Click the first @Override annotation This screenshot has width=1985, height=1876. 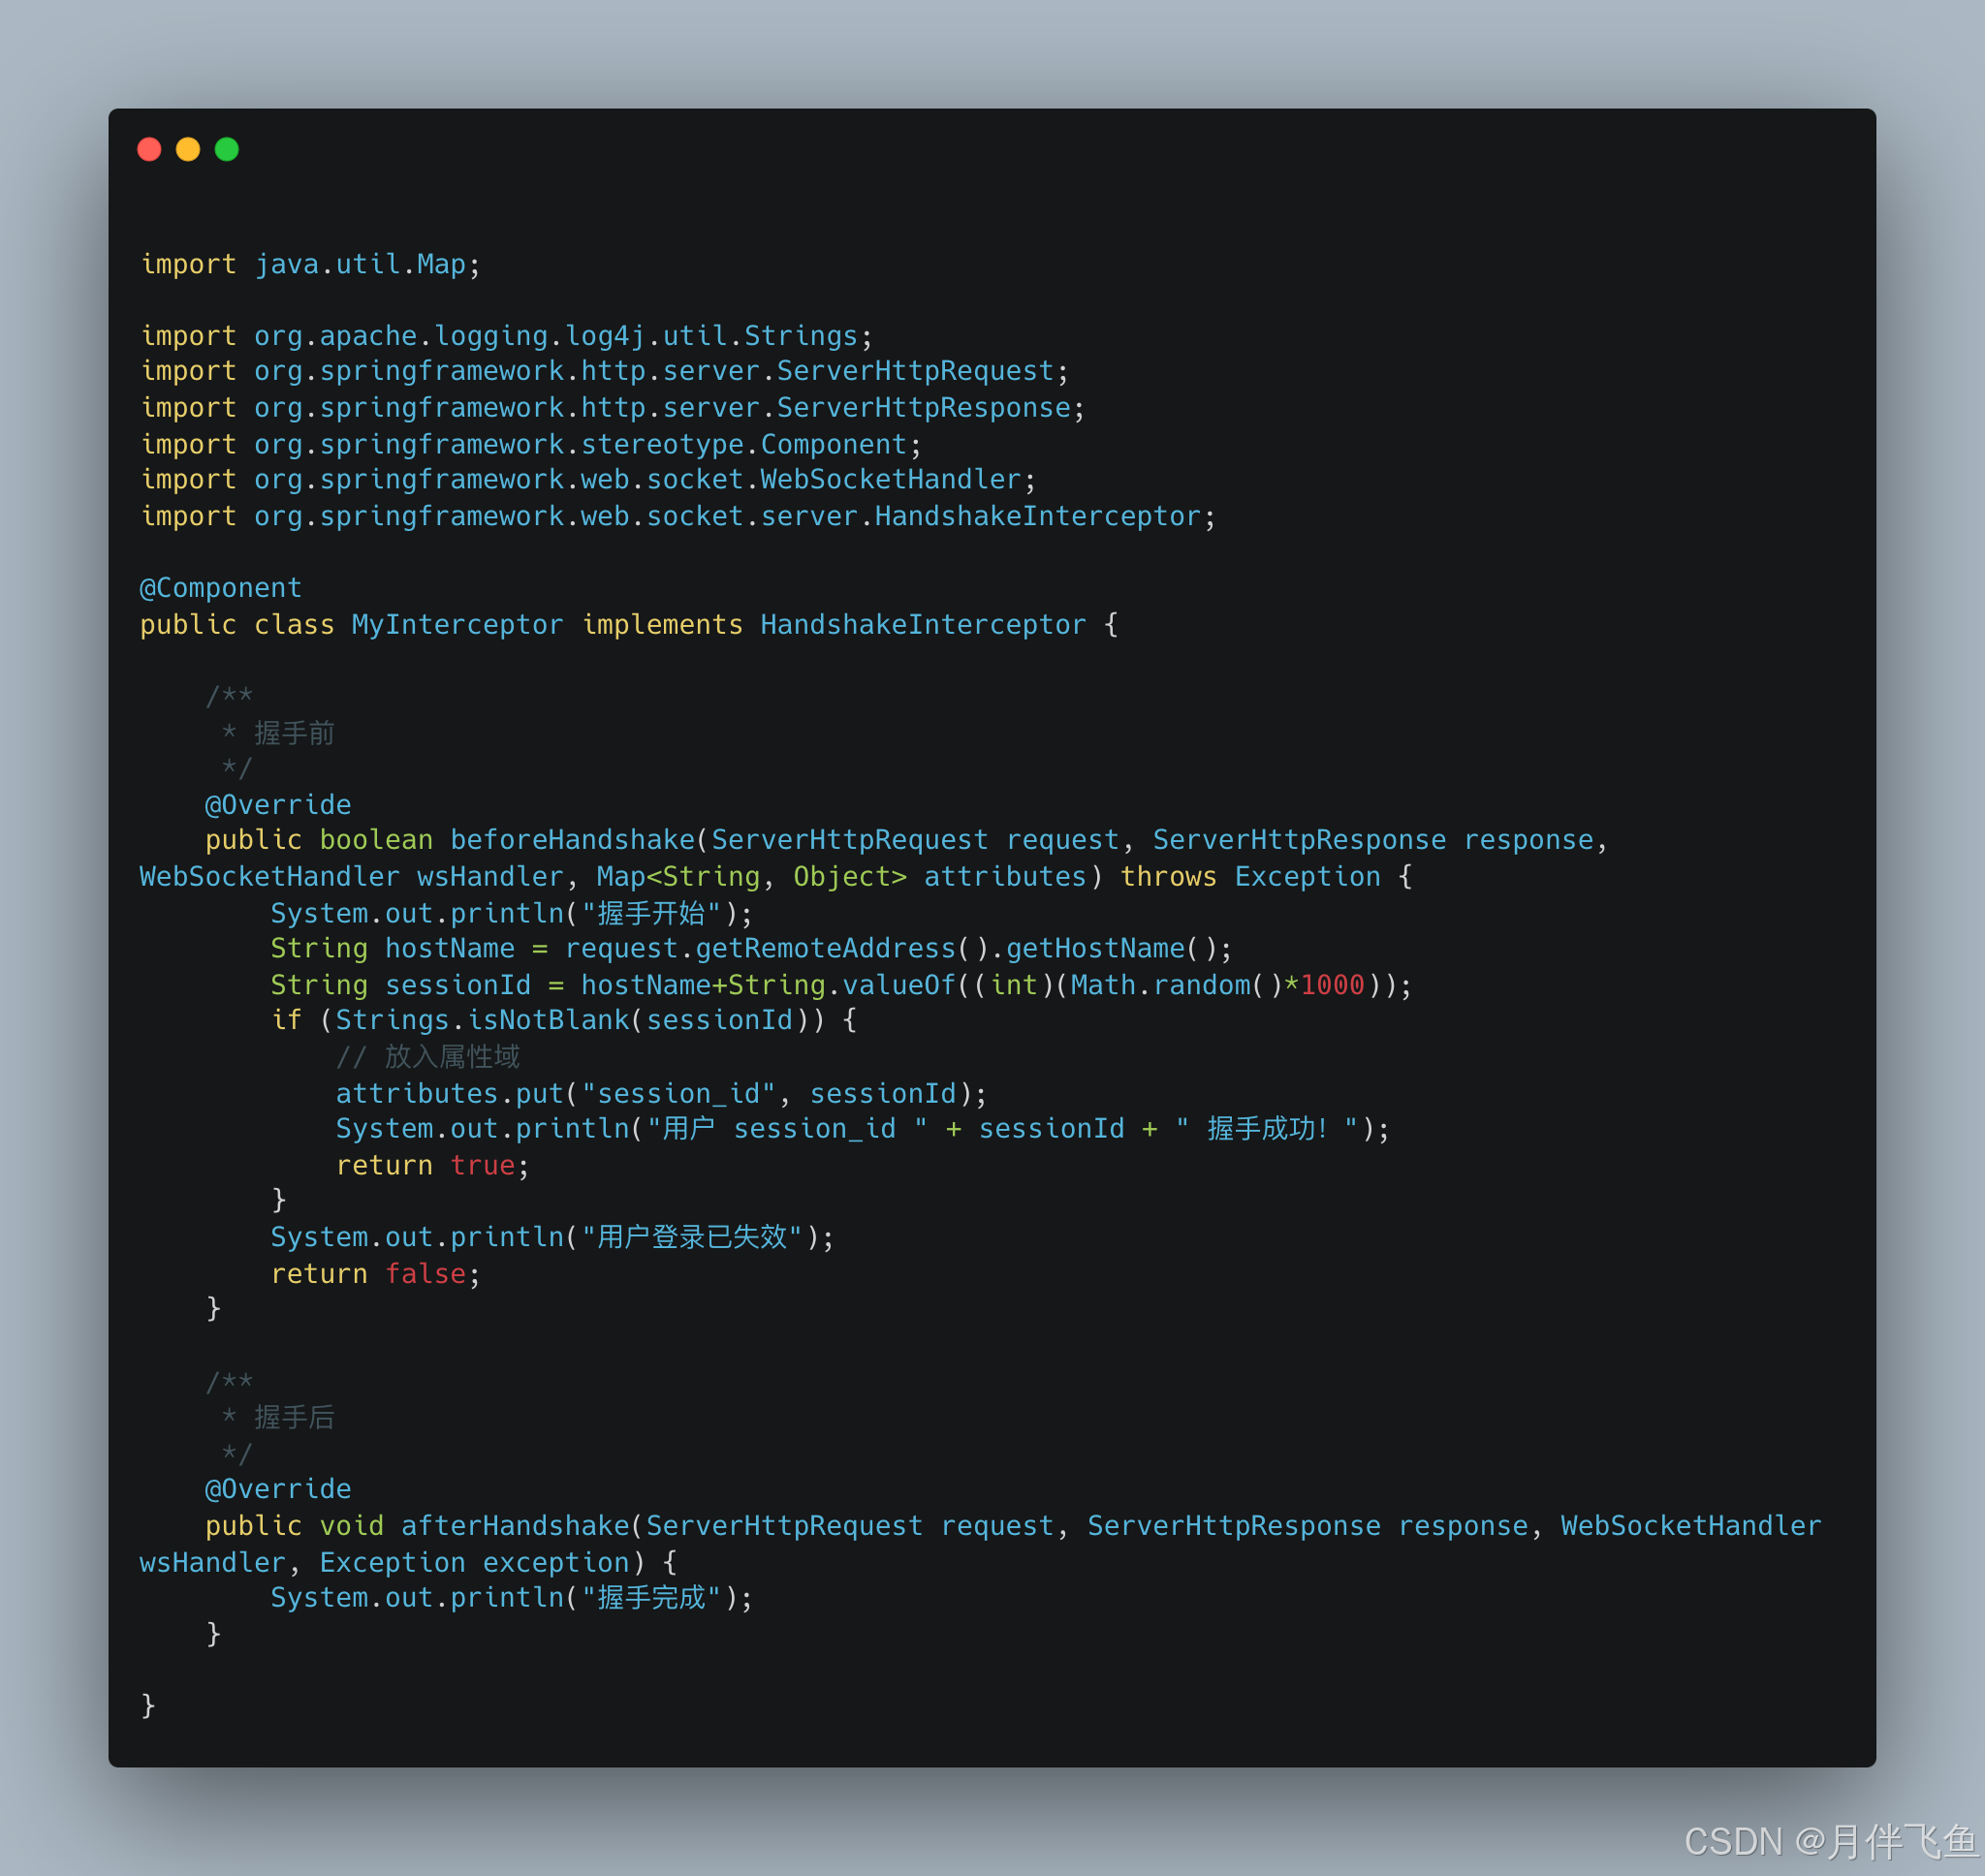tap(277, 805)
